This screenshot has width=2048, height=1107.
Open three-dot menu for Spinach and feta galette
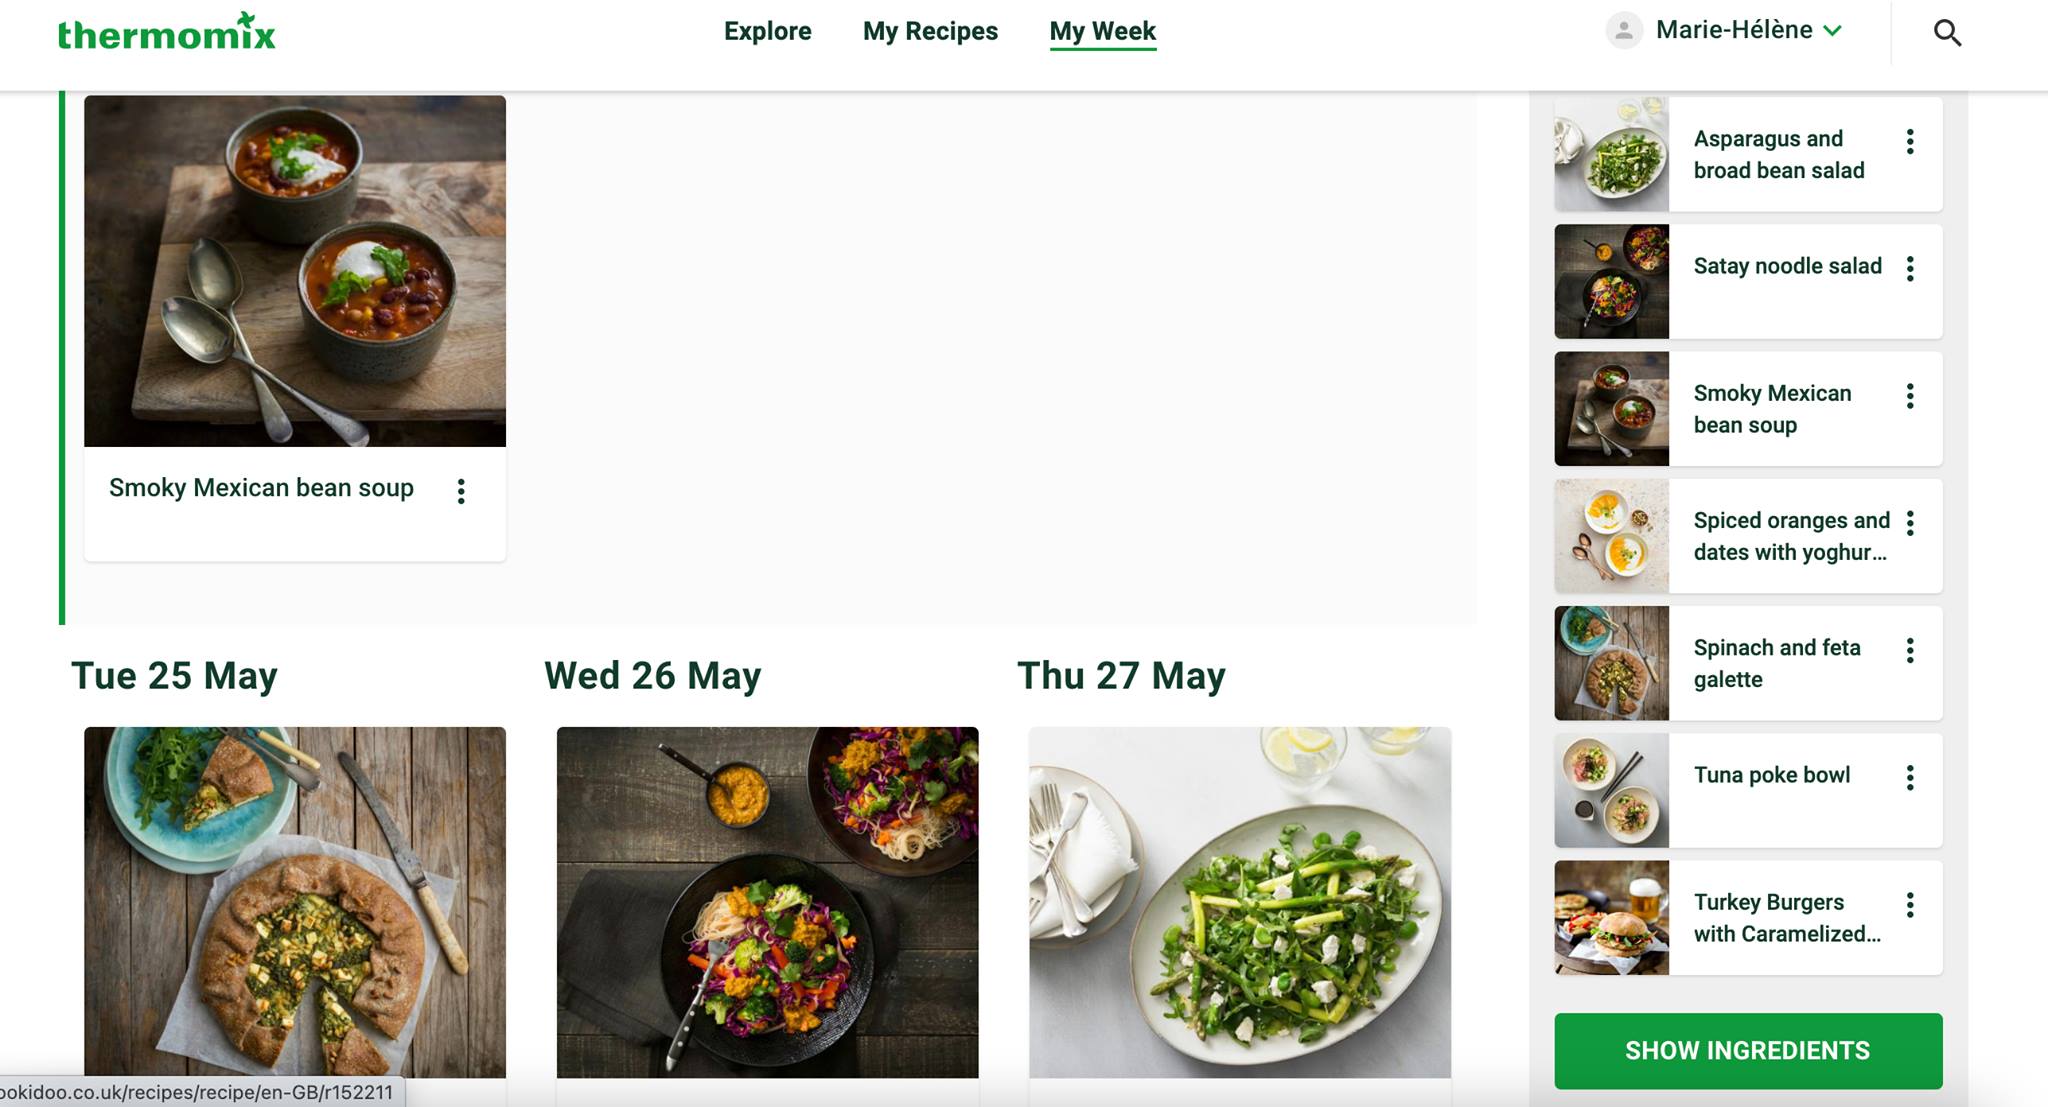pos(1910,651)
